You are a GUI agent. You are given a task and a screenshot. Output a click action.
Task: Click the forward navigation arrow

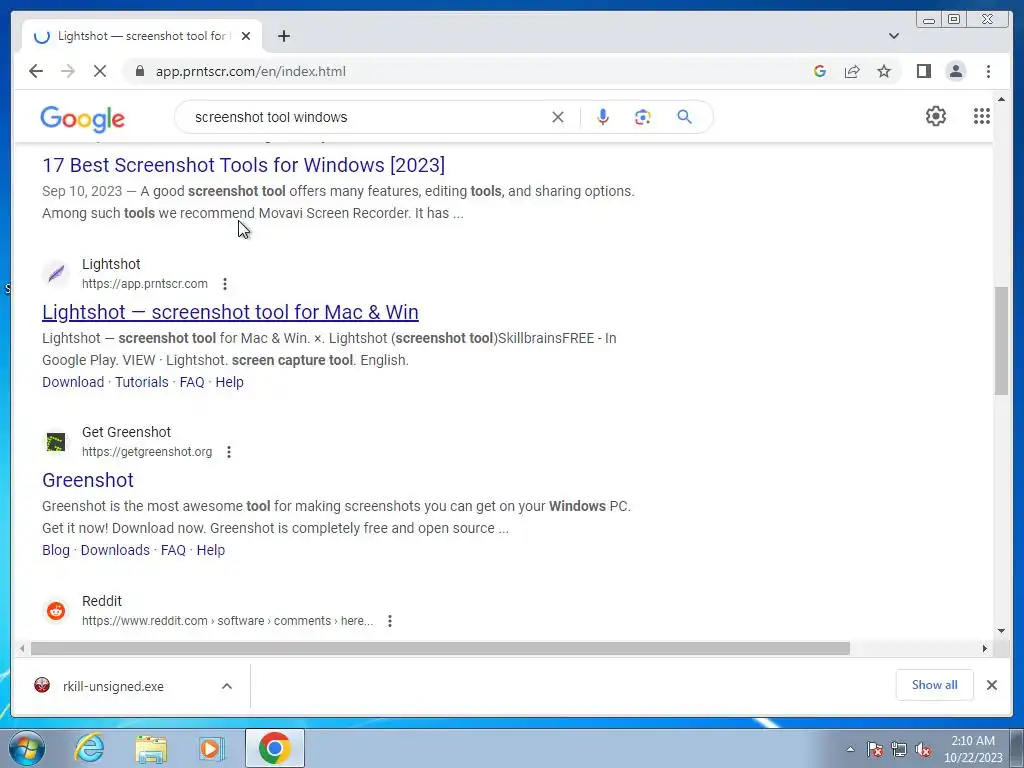68,71
